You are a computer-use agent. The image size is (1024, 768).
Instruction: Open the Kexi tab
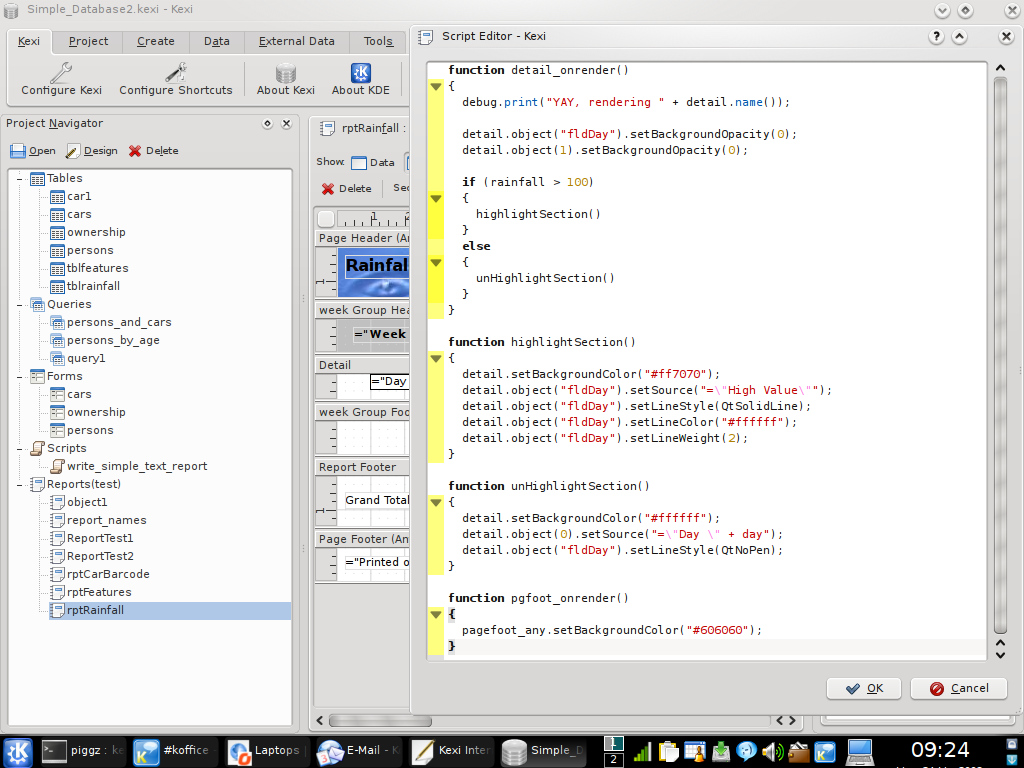(29, 41)
